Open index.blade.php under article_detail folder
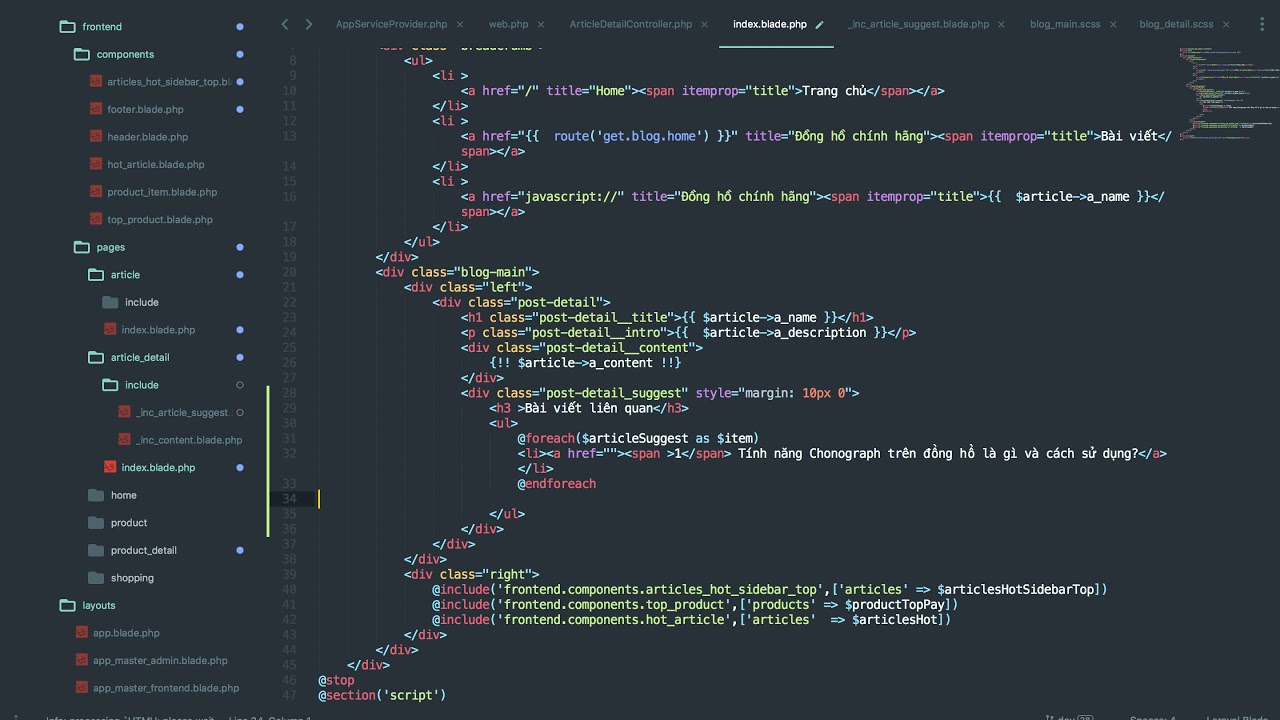Viewport: 1280px width, 720px height. [x=158, y=468]
